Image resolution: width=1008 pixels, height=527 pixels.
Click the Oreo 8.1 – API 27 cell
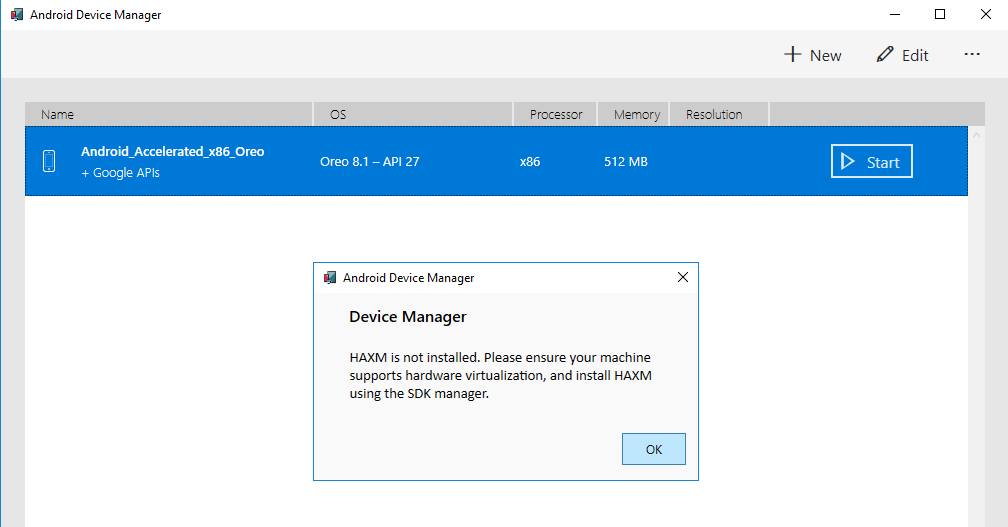point(370,162)
